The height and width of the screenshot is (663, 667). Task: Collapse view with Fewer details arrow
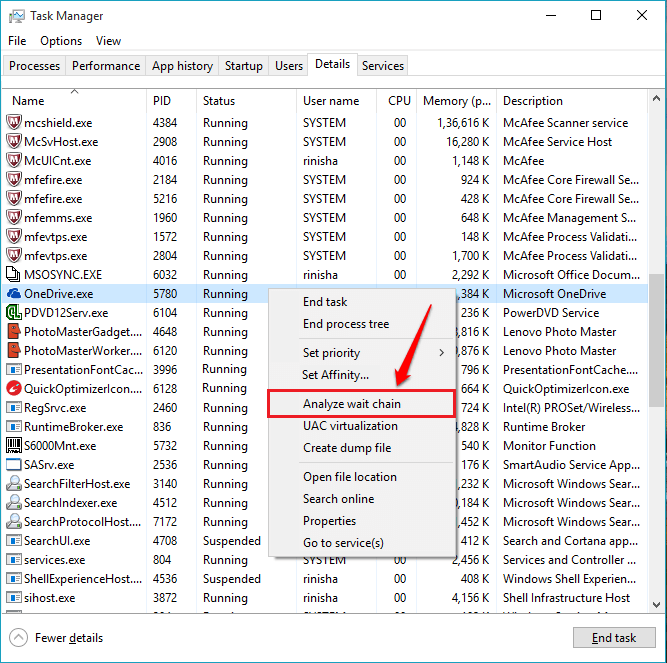(x=18, y=637)
